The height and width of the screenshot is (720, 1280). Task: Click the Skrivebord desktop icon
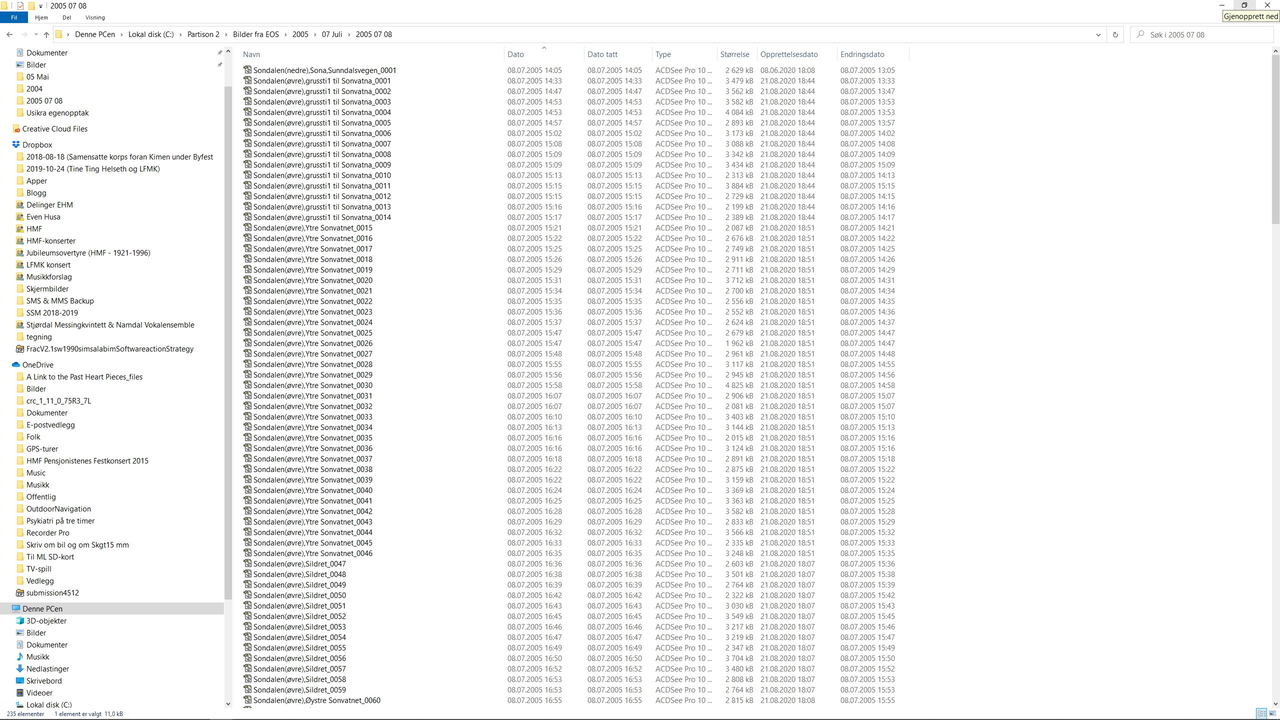(20, 681)
